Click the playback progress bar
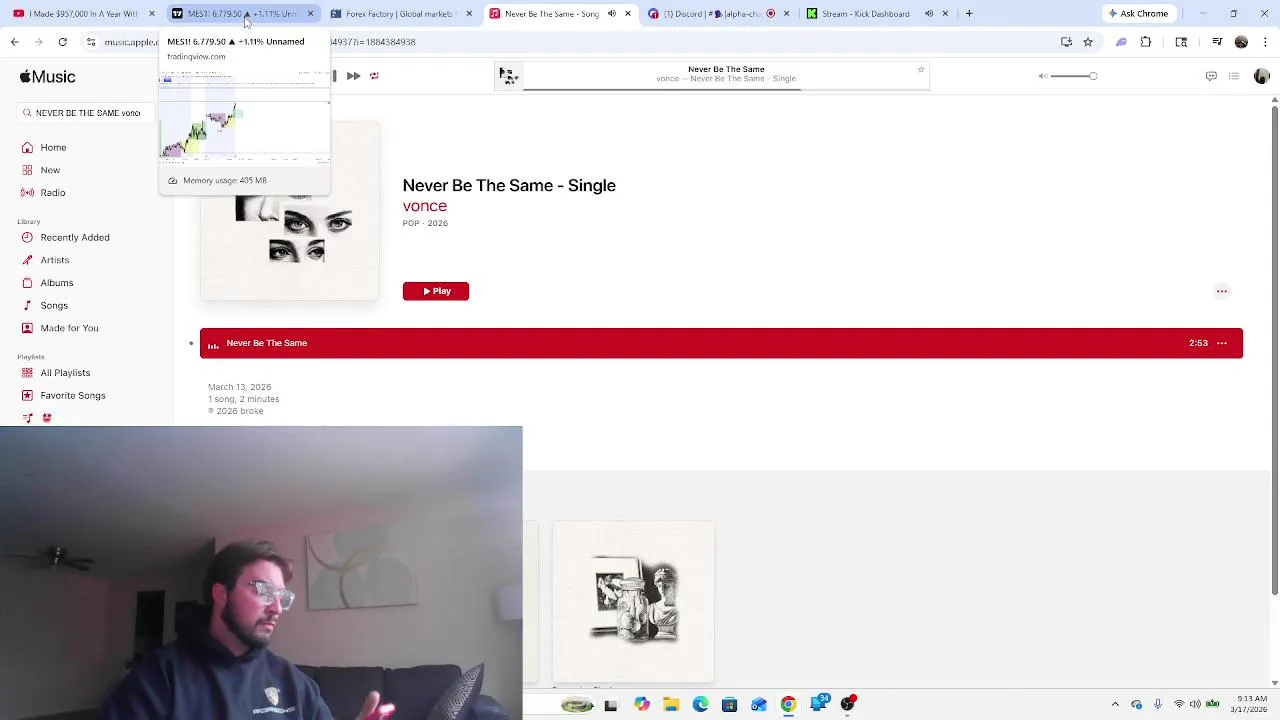Image resolution: width=1280 pixels, height=720 pixels. click(x=726, y=89)
